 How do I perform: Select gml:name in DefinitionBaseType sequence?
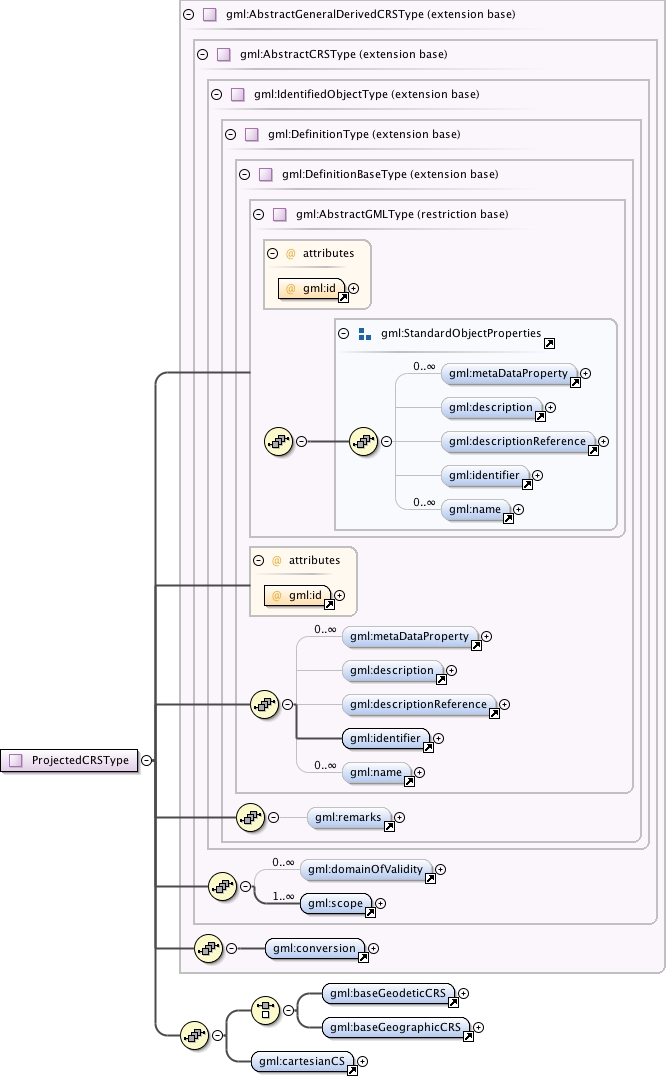(x=376, y=773)
